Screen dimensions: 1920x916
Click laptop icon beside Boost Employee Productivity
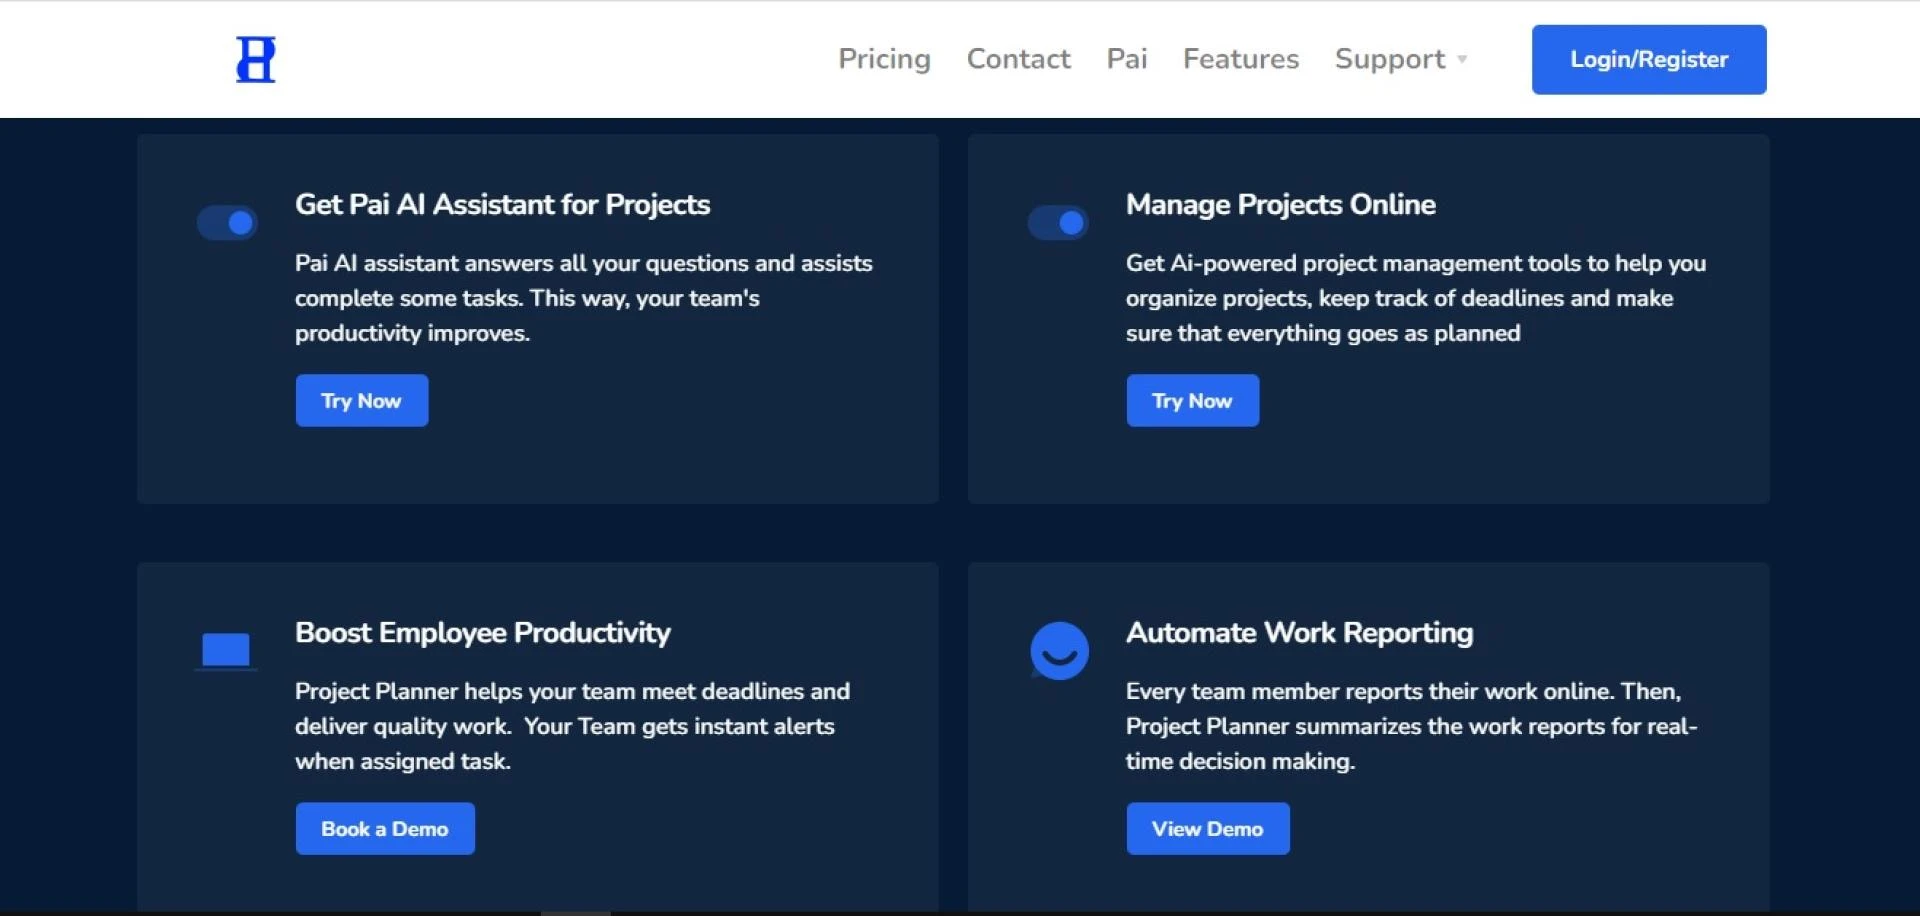tap(226, 651)
